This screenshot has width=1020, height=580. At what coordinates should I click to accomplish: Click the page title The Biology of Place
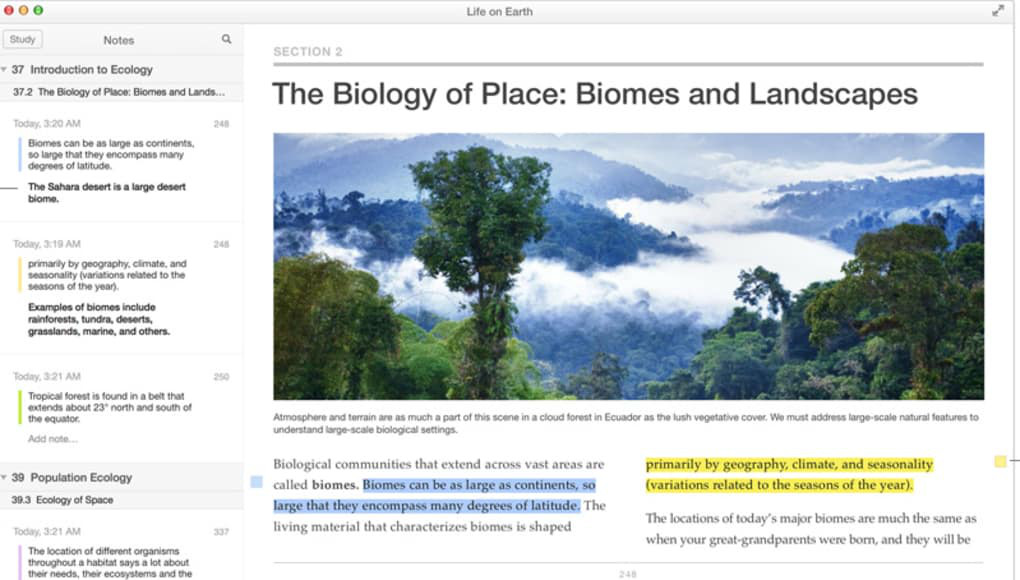595,94
